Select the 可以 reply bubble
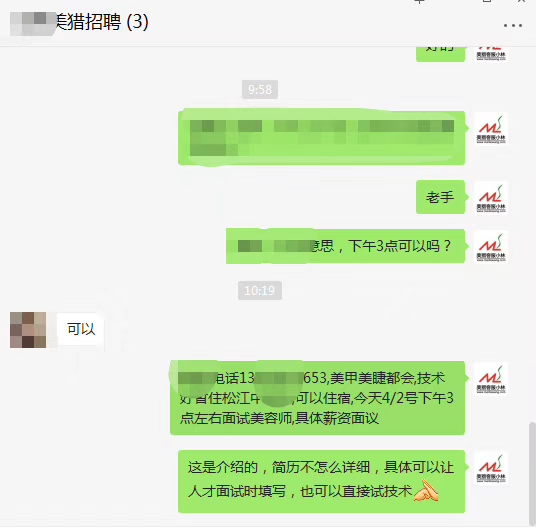The height and width of the screenshot is (528, 536). tap(81, 329)
